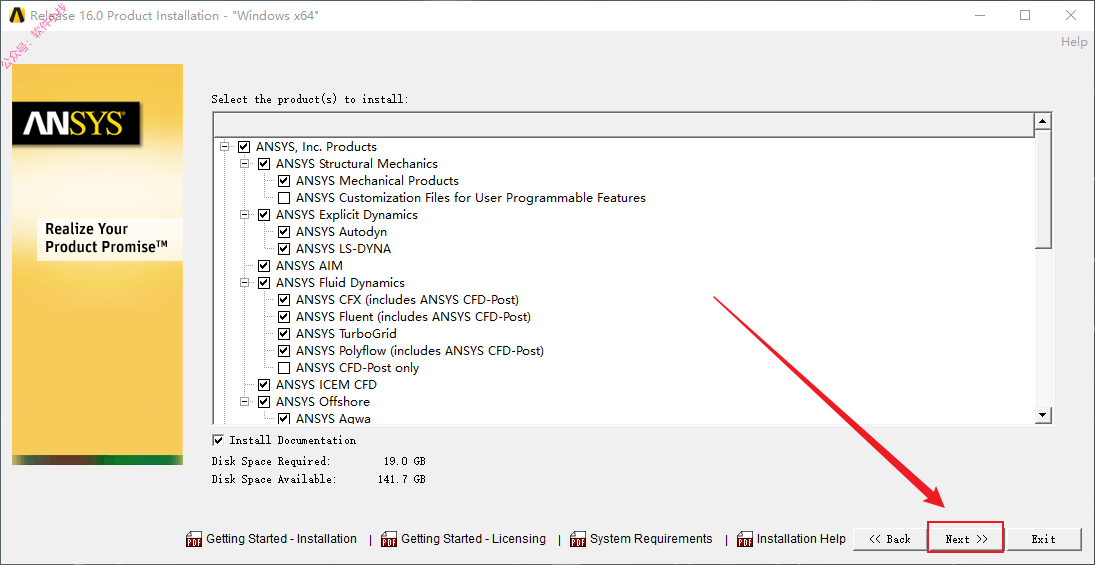Enable ANSYS CFD-Post only checkbox

coord(284,367)
